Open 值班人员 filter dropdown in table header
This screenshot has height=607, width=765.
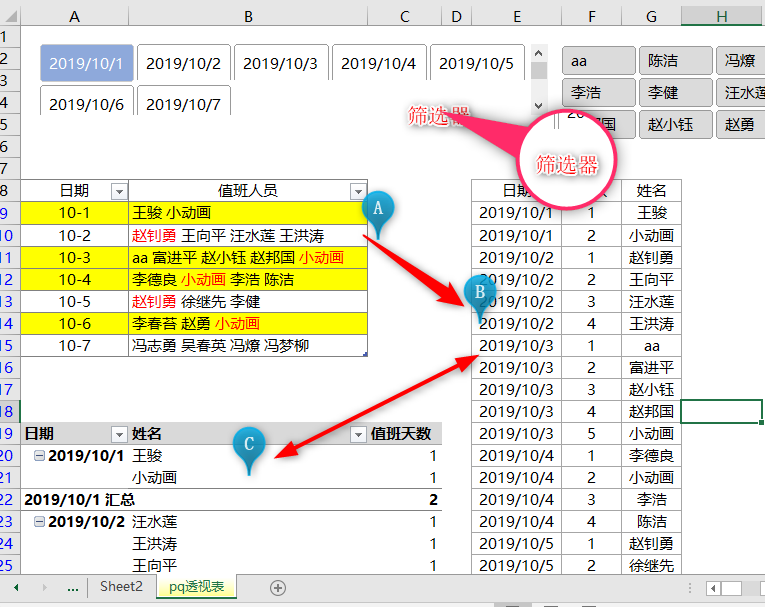[x=358, y=191]
